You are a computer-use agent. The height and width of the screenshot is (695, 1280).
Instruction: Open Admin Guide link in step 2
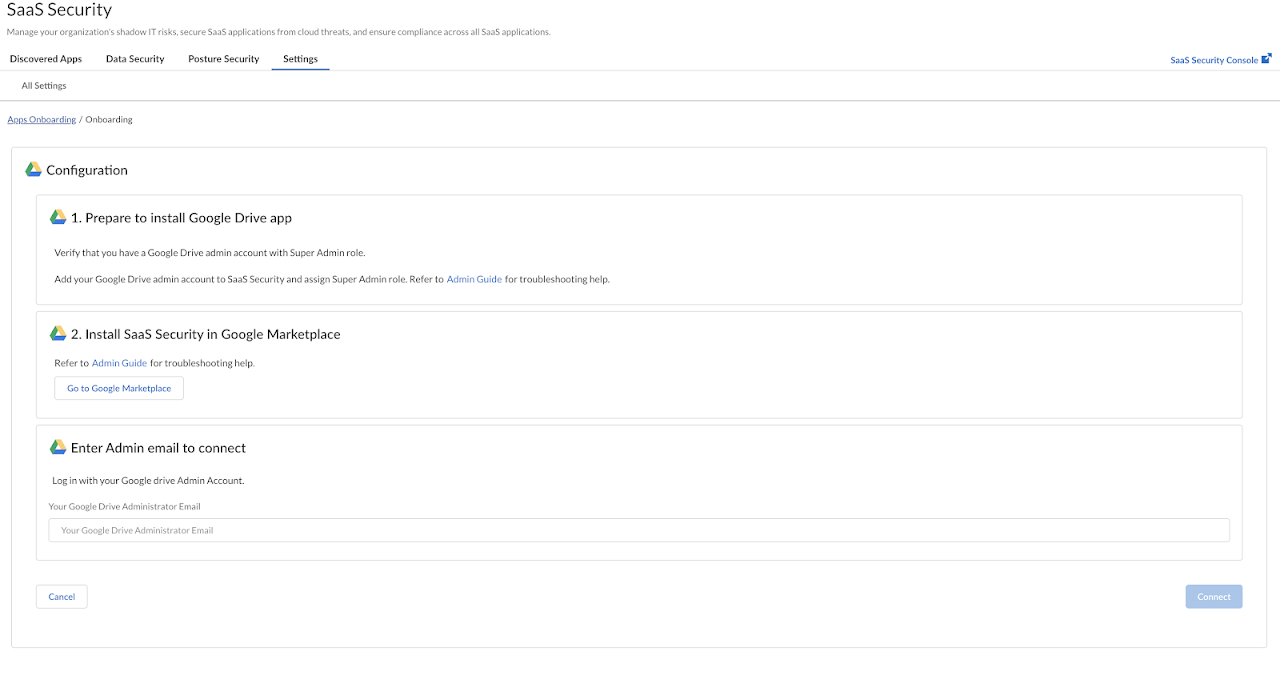(x=119, y=363)
